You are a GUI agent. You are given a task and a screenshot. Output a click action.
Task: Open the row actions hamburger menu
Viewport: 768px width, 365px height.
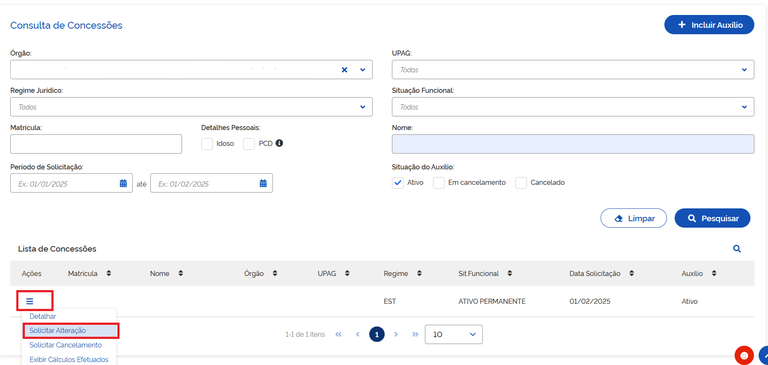coord(30,301)
